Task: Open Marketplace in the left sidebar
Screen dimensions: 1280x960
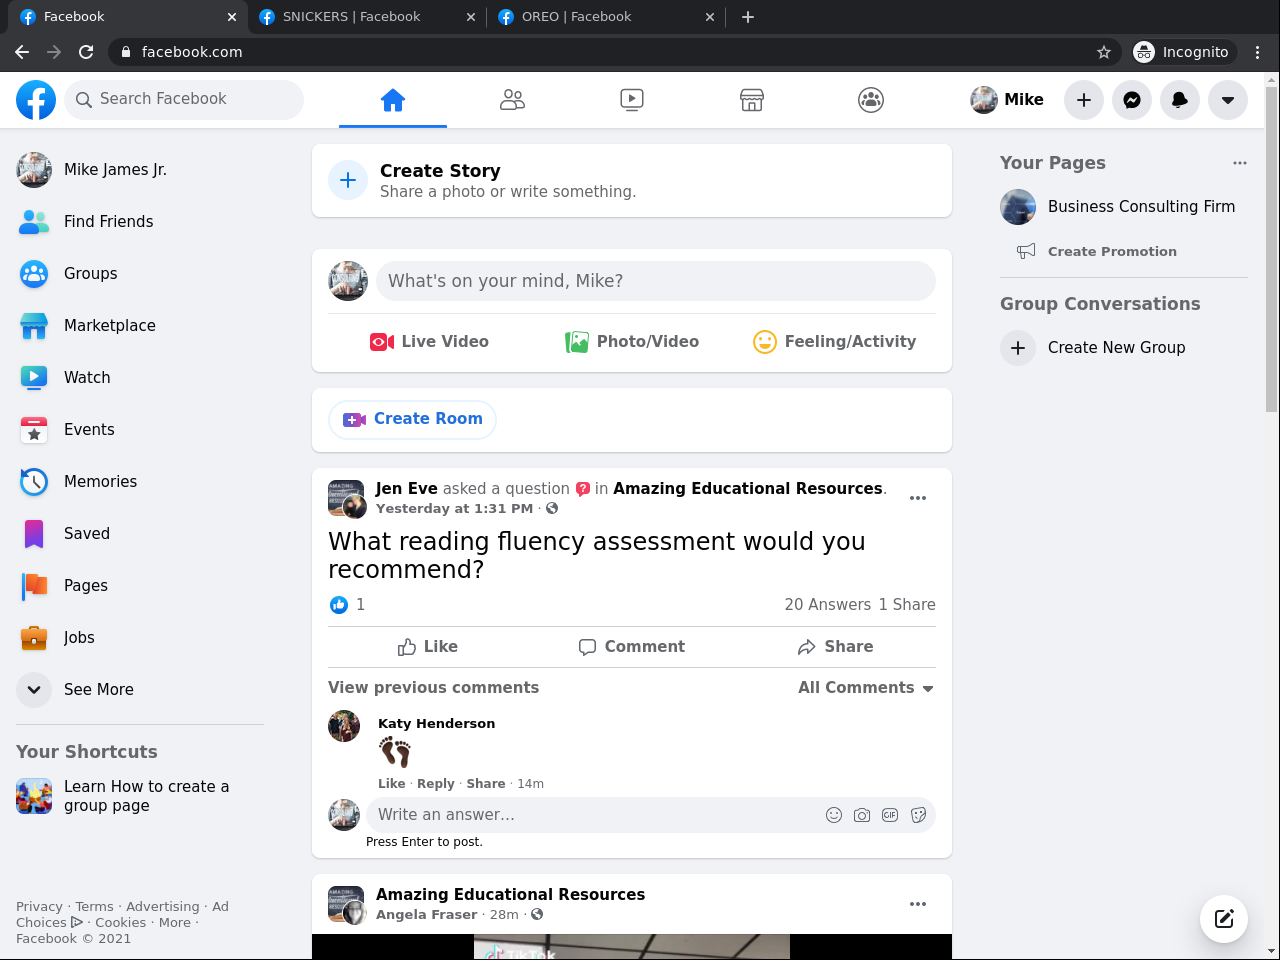Action: (140, 326)
